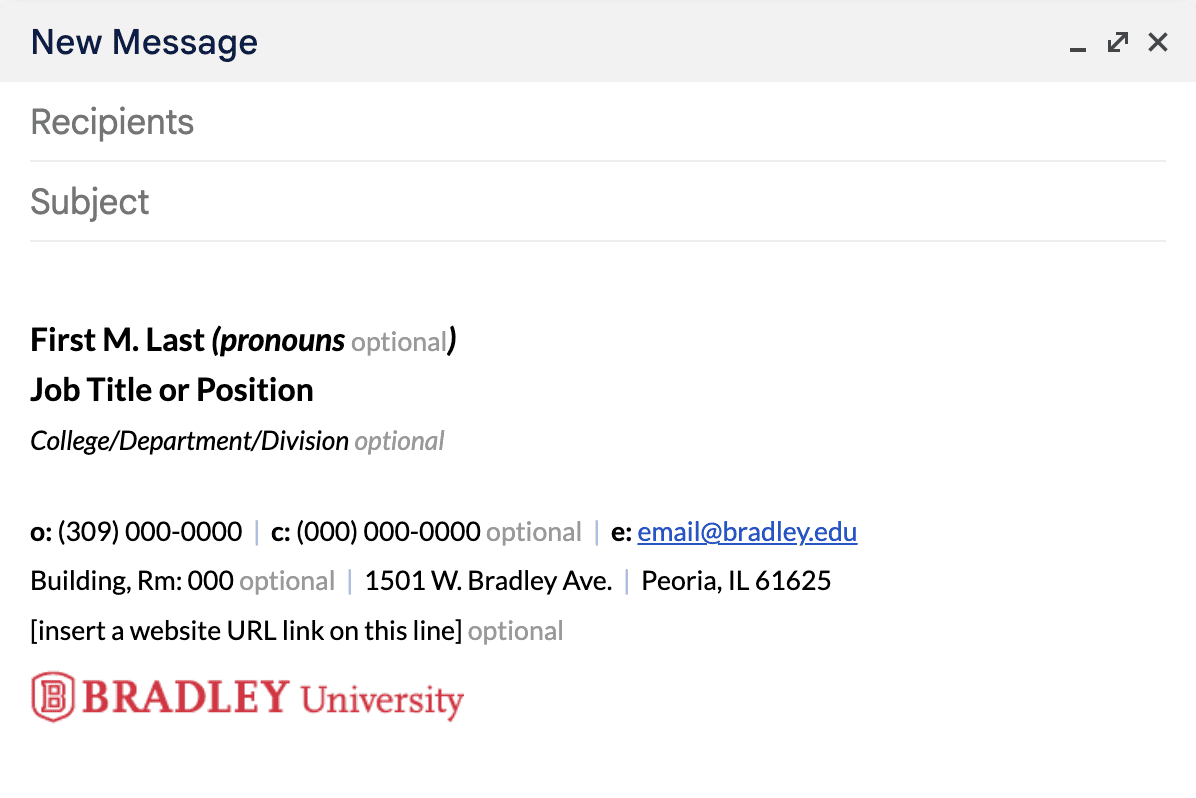This screenshot has width=1196, height=798.
Task: Click the University word in the logo
Action: point(382,700)
